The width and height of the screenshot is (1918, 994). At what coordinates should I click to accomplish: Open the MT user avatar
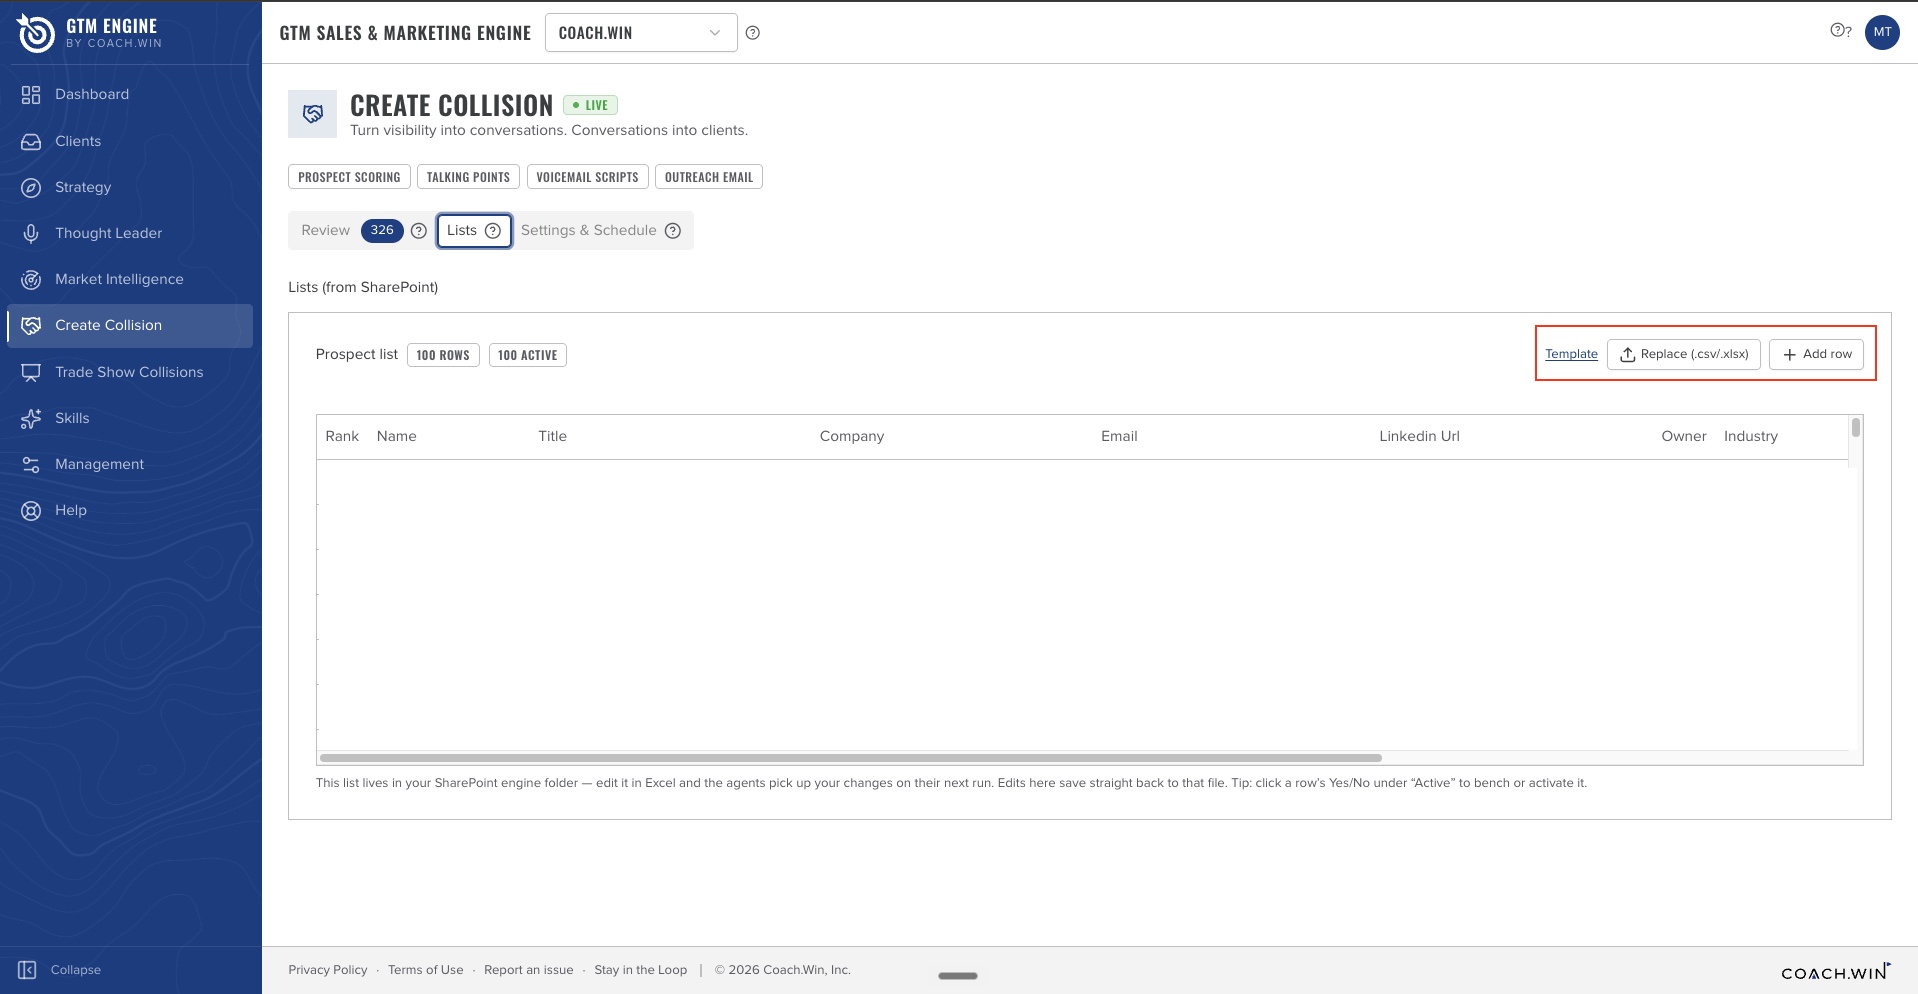[x=1882, y=32]
